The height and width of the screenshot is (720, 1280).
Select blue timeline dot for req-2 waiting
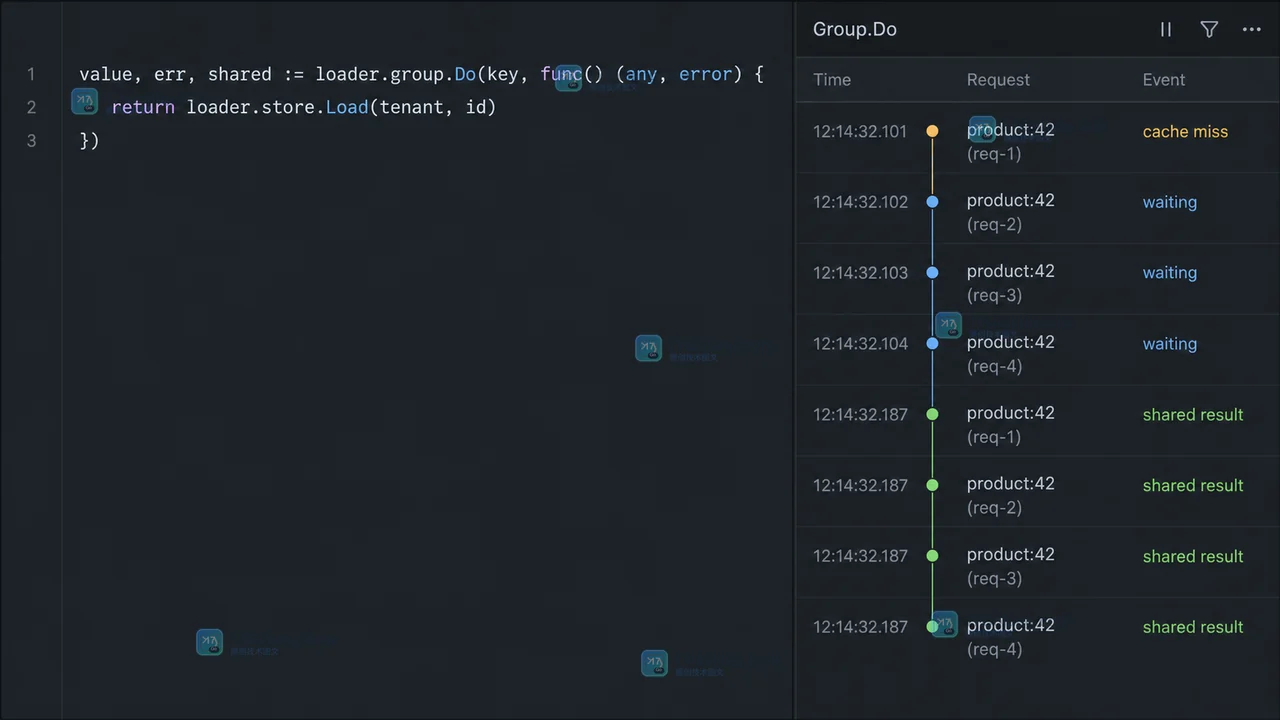932,202
